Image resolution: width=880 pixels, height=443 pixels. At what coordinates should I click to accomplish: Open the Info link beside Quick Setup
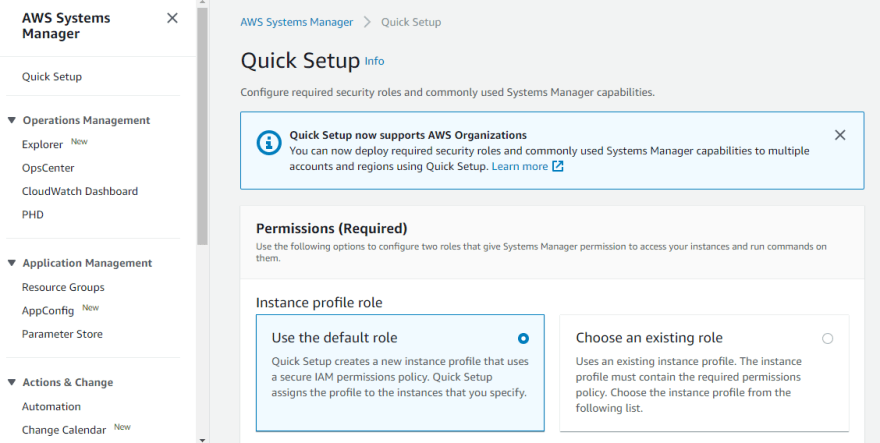click(x=374, y=61)
